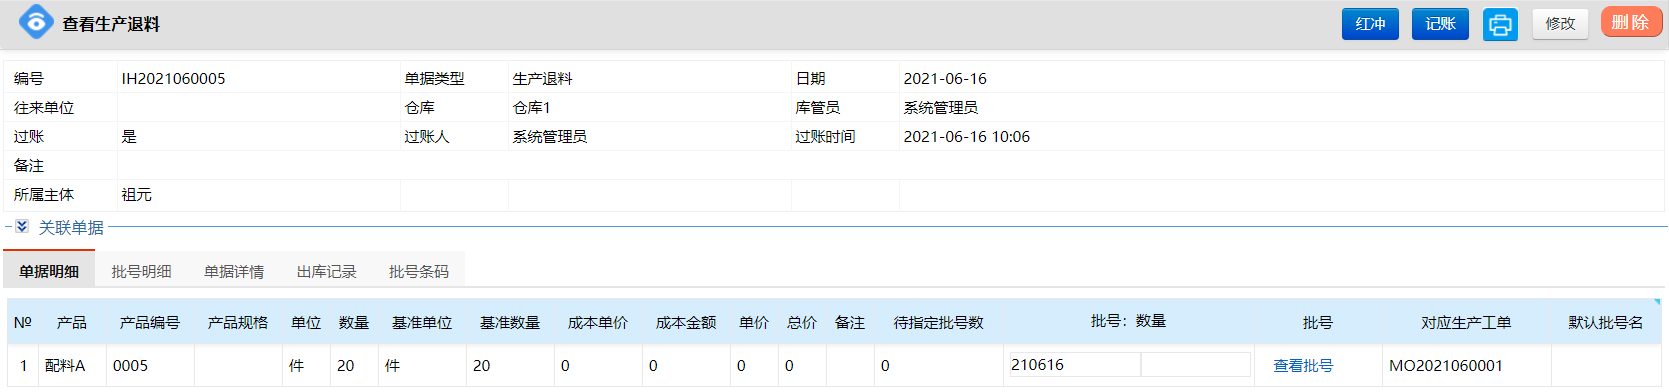1669x392 pixels.
Task: Click the № column header
Action: (x=23, y=323)
